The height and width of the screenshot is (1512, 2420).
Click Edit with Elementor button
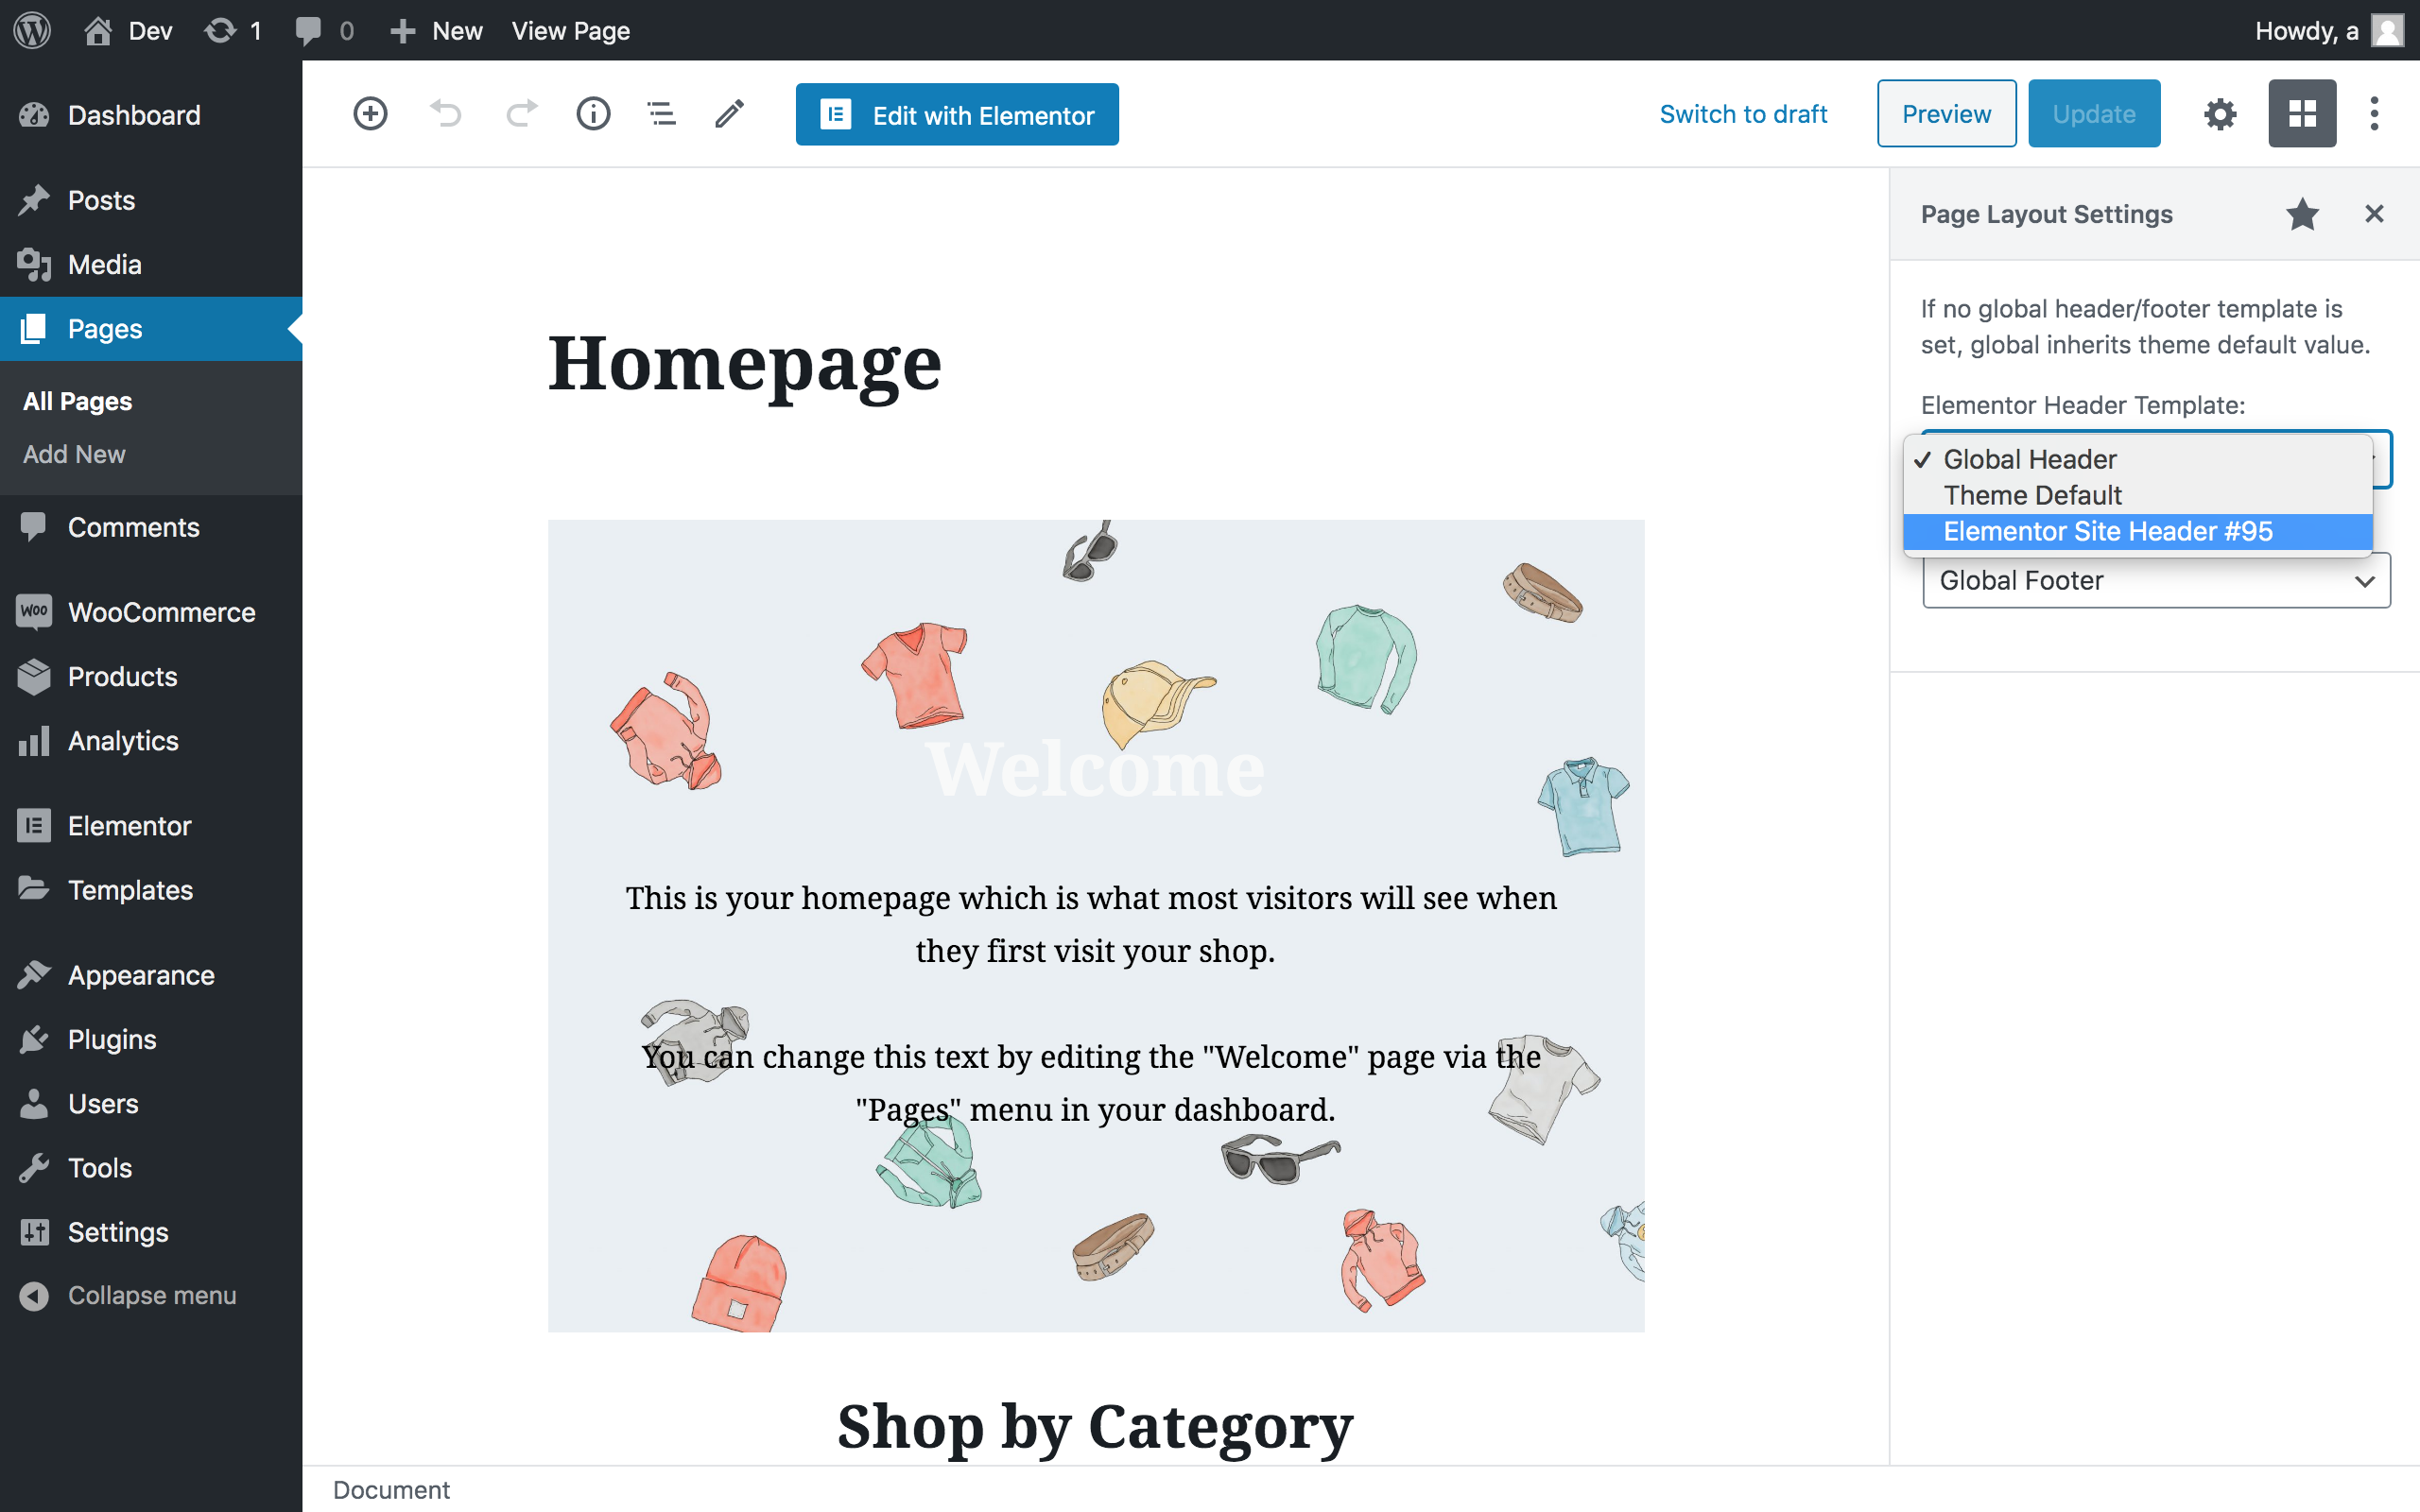(x=957, y=114)
